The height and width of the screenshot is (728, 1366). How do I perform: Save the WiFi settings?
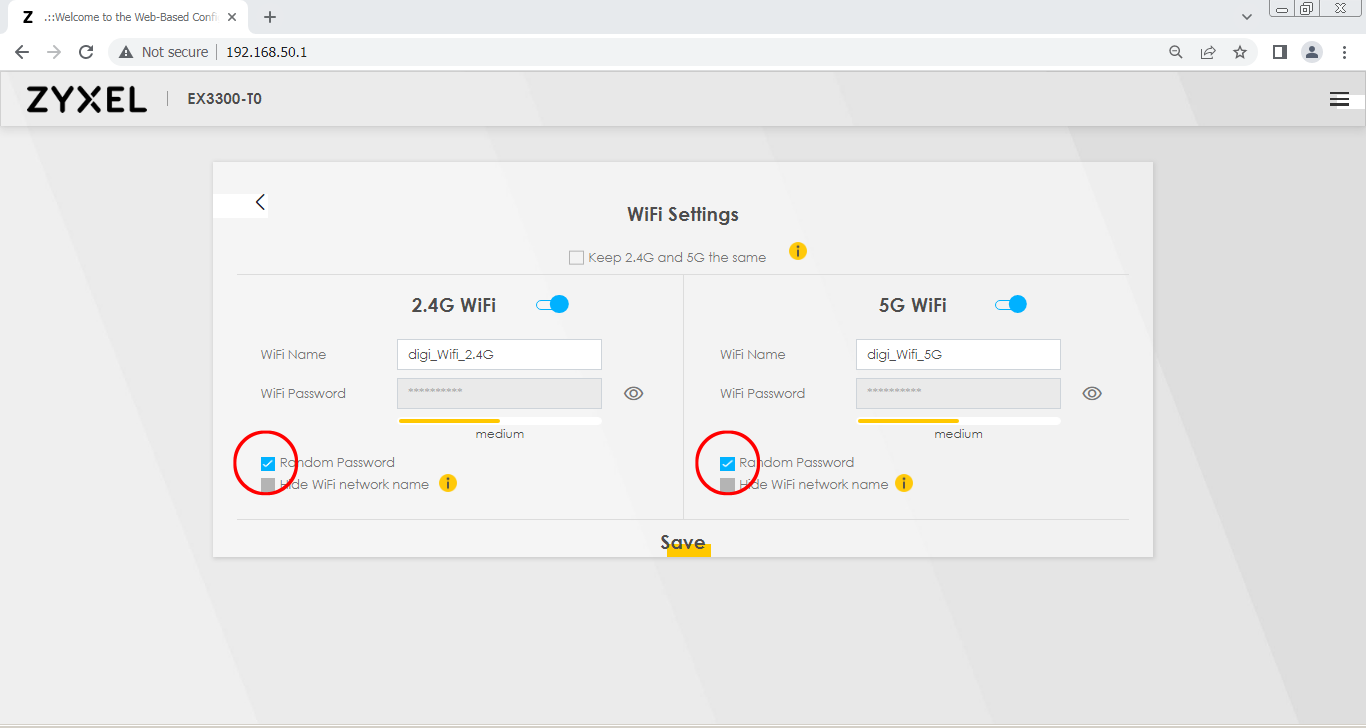[x=684, y=543]
